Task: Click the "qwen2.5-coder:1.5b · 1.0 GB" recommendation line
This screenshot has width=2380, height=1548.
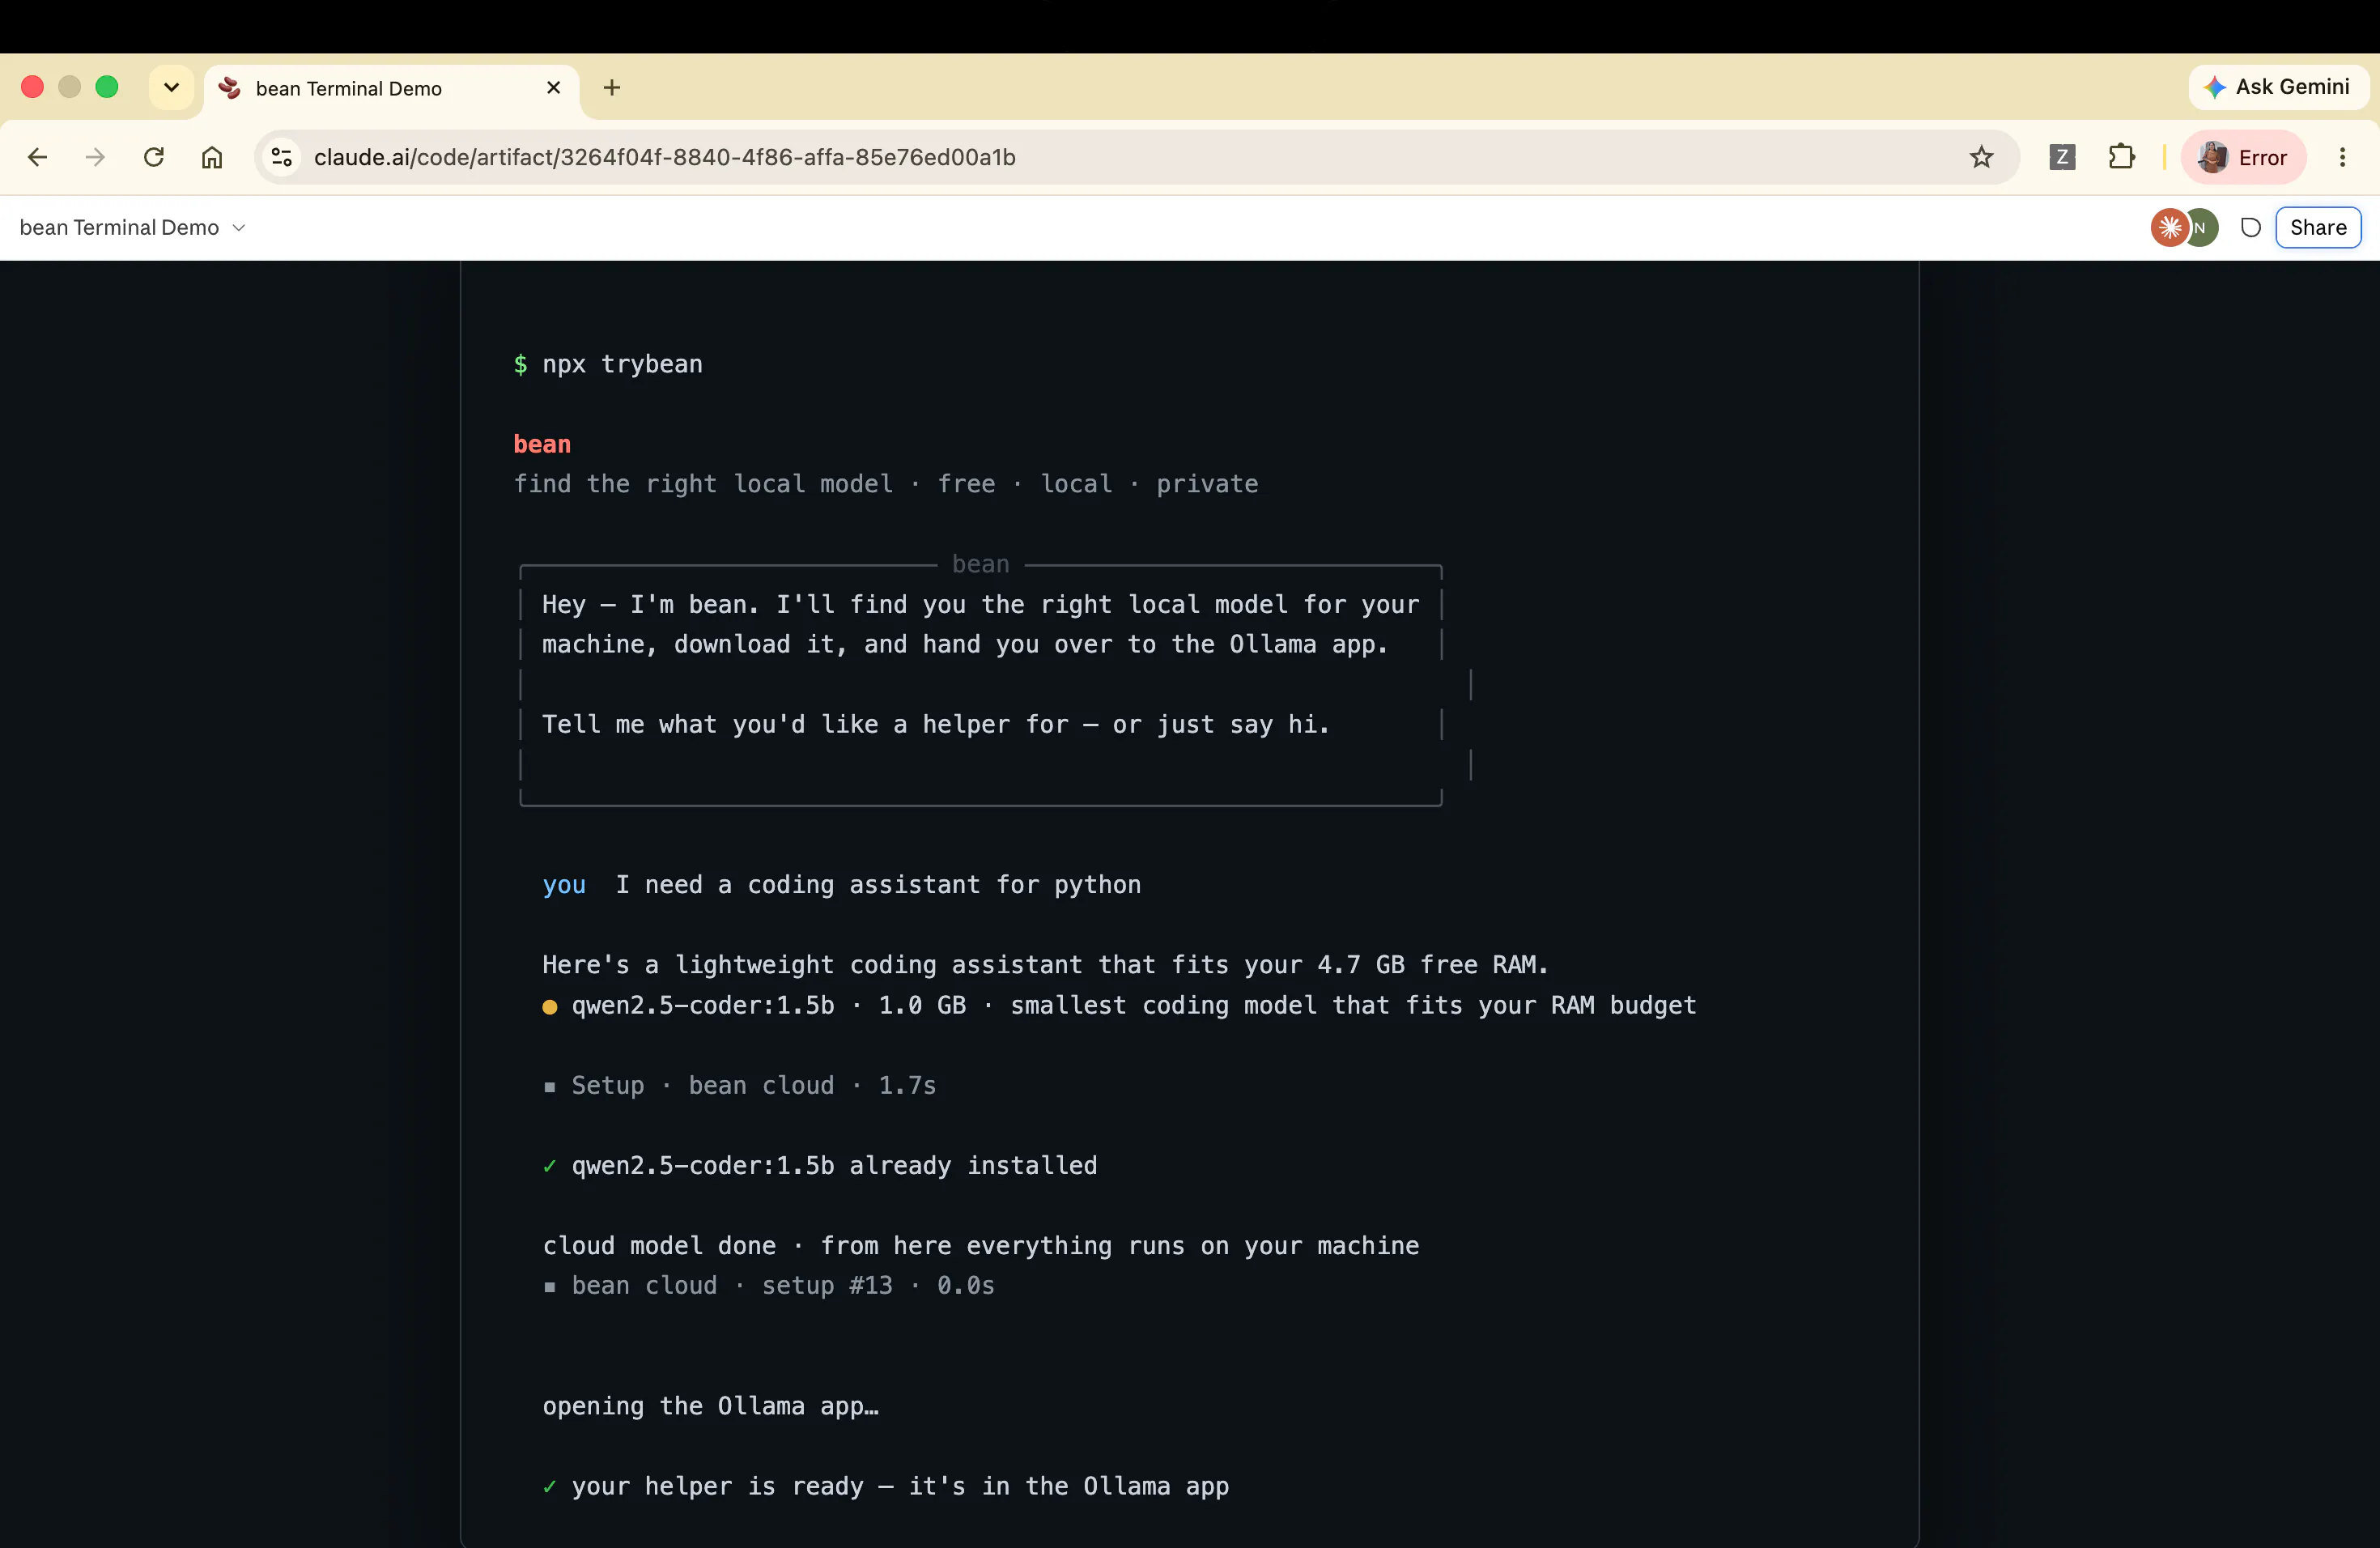Action: click(1119, 1005)
